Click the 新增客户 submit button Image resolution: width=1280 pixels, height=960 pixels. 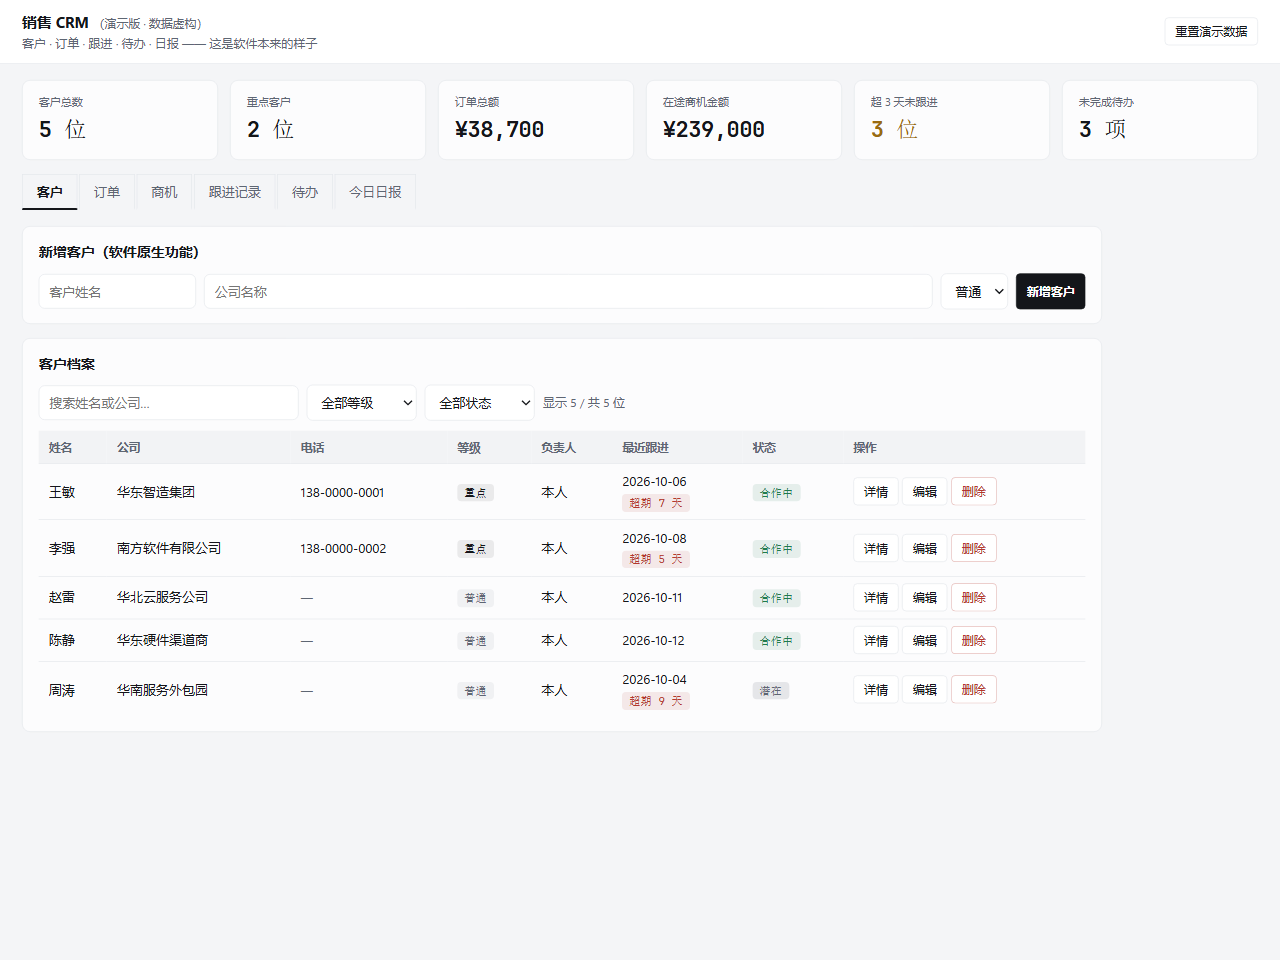click(x=1050, y=292)
